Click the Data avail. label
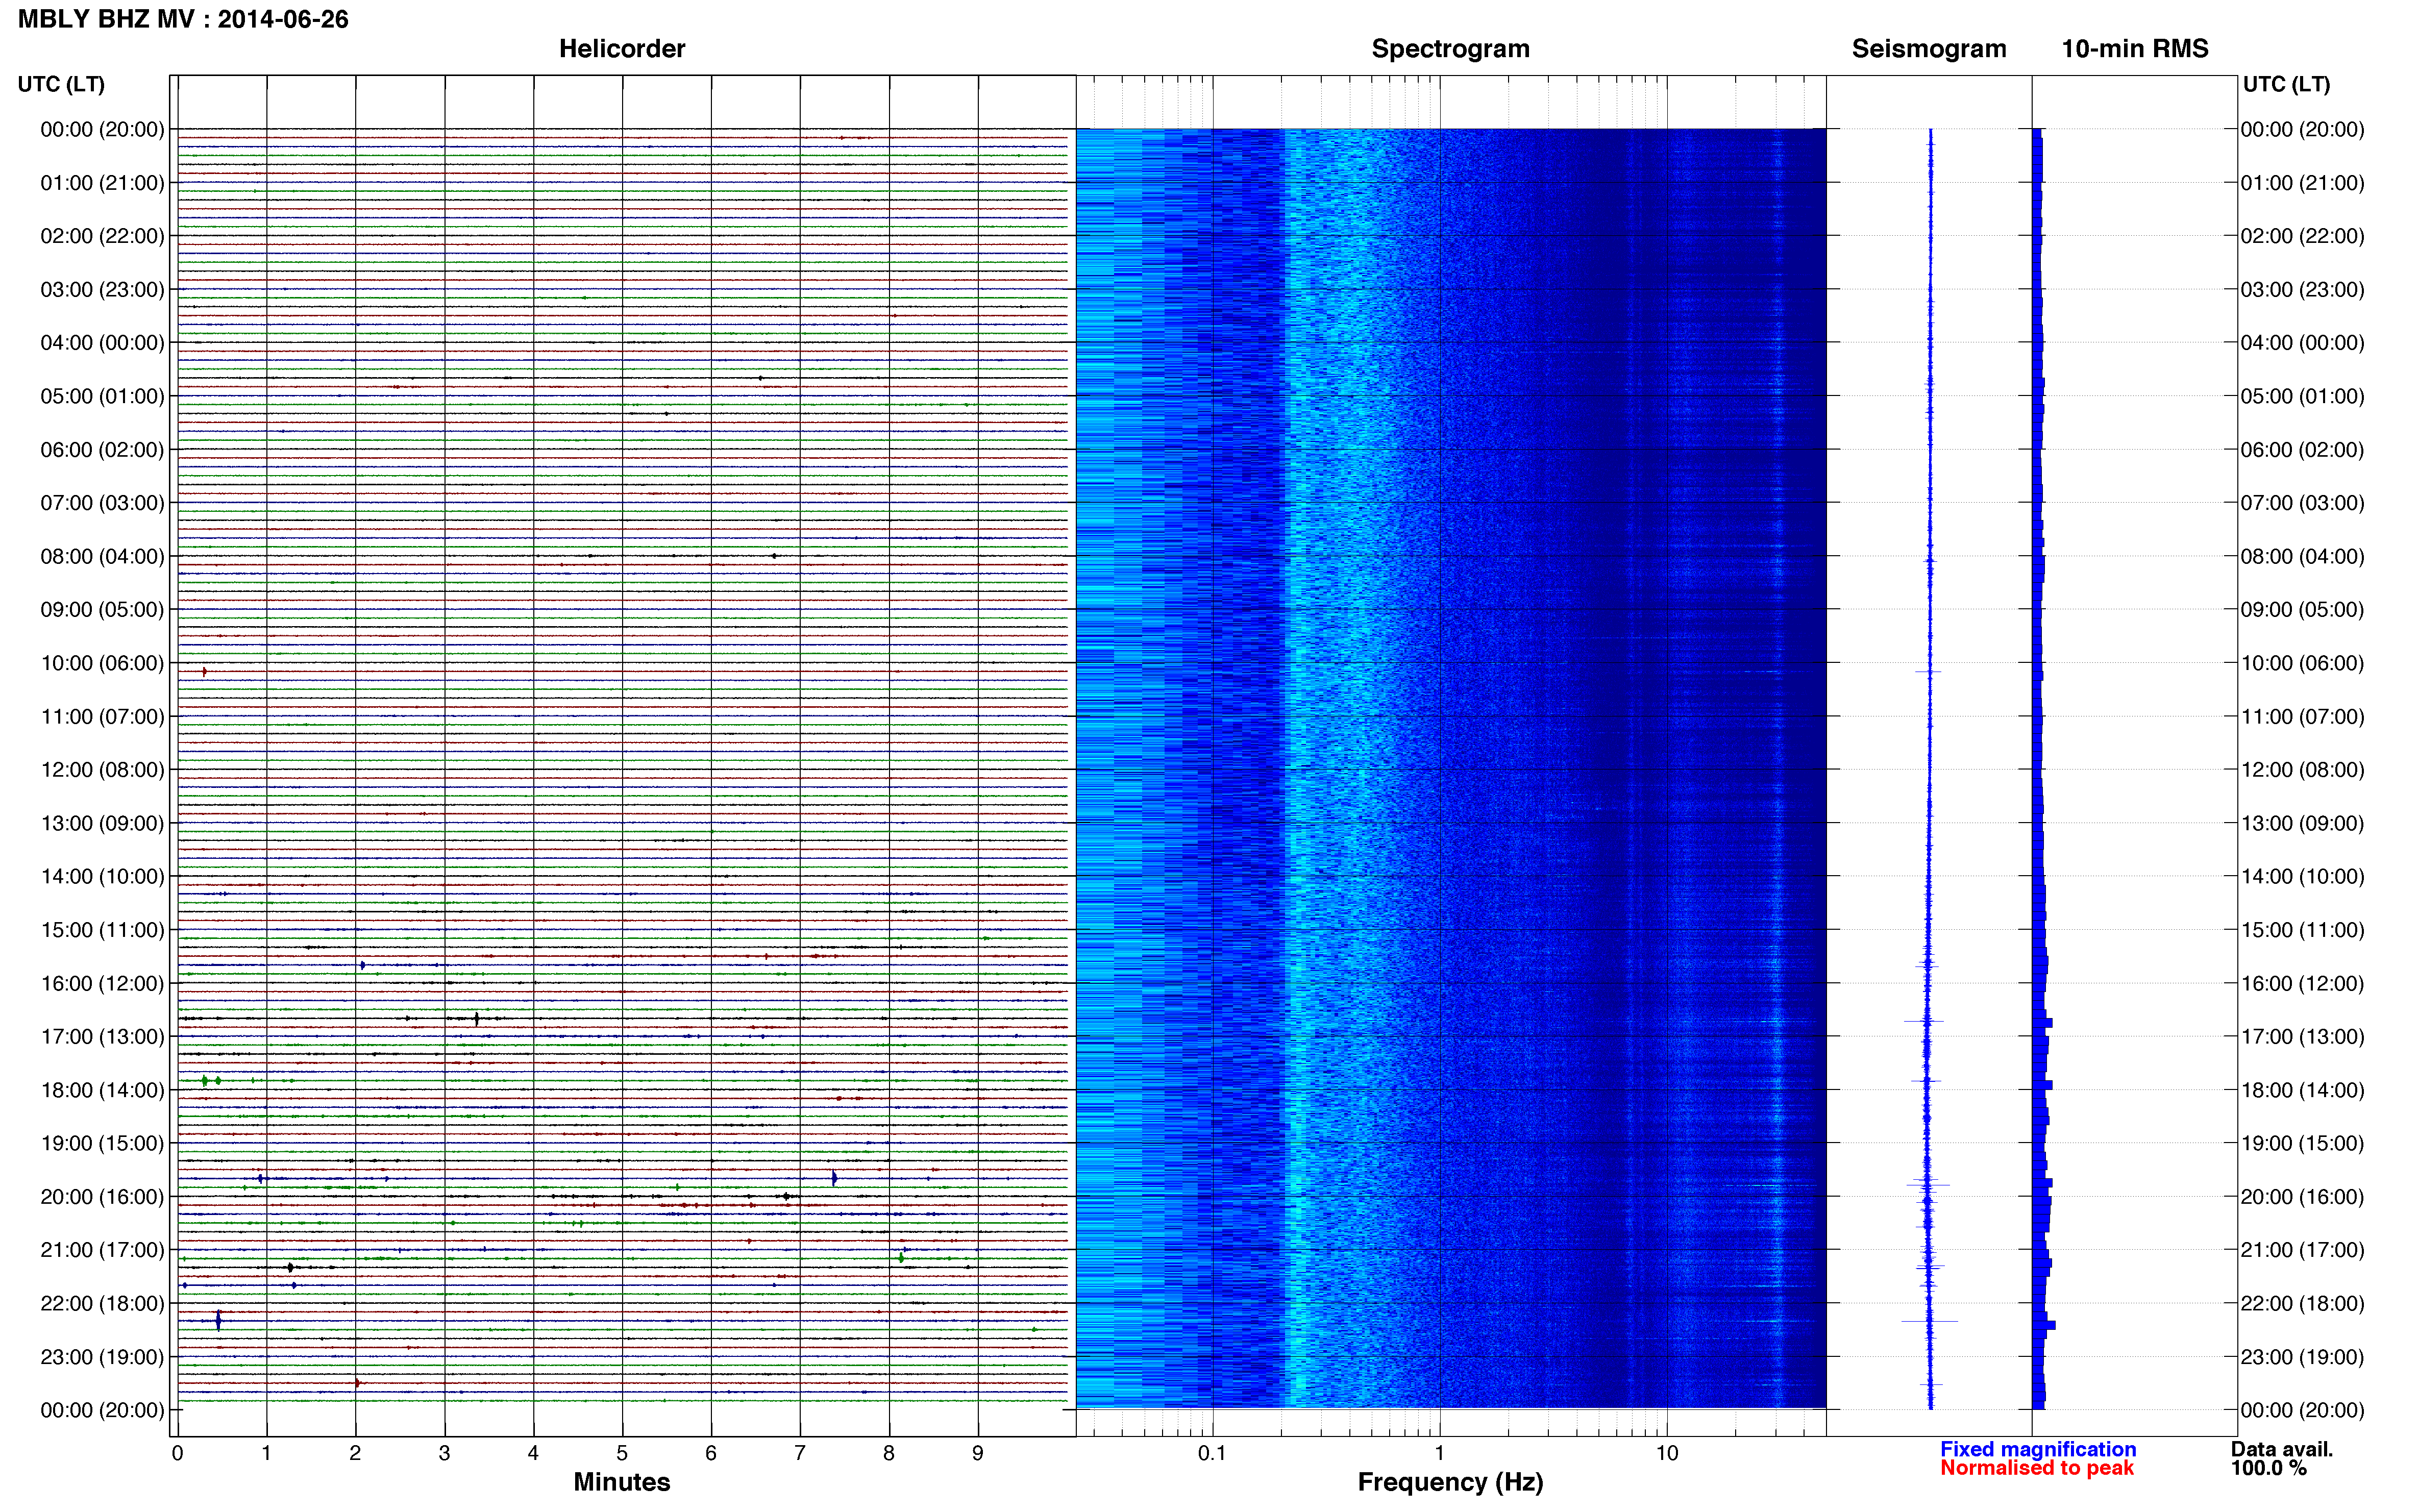This screenshot has height=1512, width=2419. tap(2282, 1449)
